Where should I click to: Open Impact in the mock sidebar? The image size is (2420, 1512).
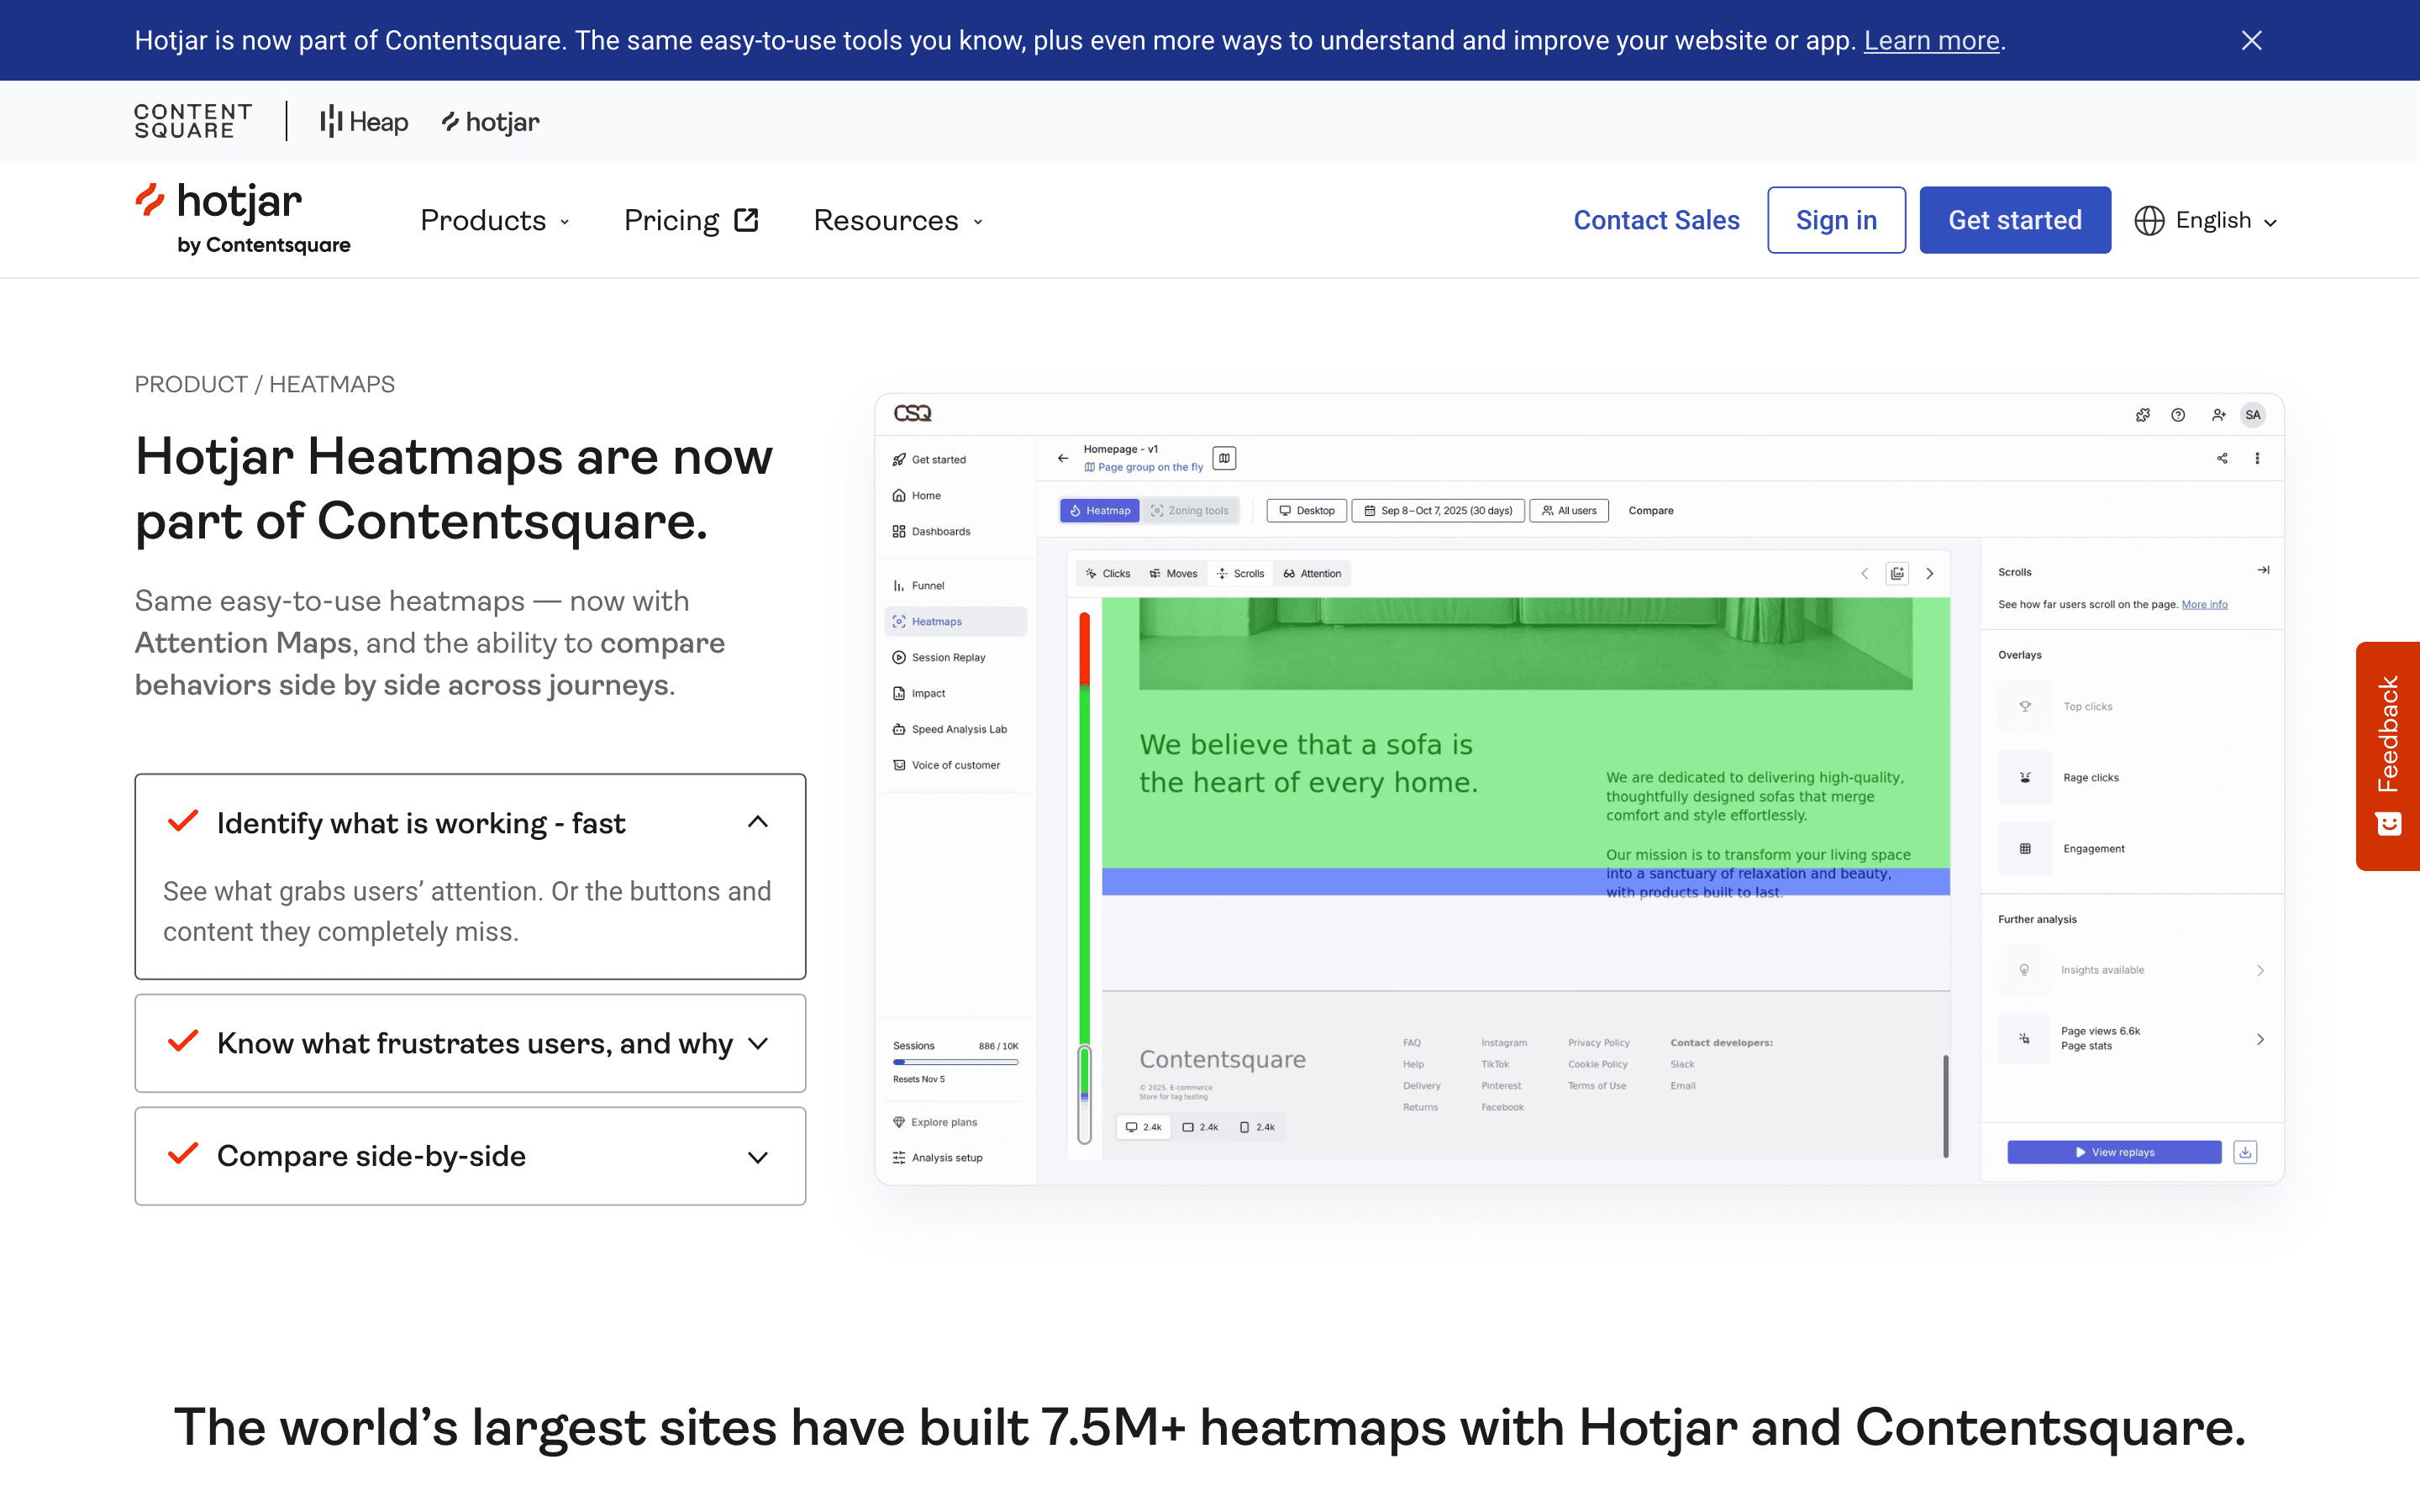[x=918, y=694]
